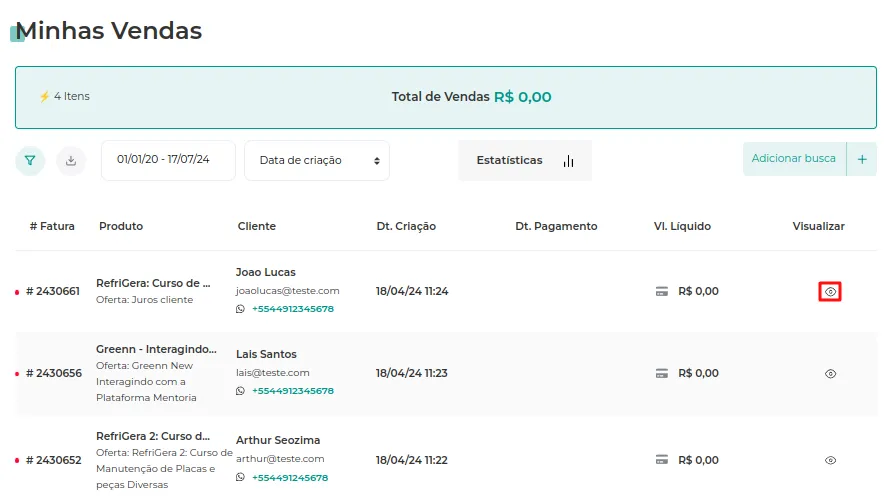This screenshot has height=501, width=889.
Task: Click Oferta: Juros cliente text
Action: click(145, 300)
